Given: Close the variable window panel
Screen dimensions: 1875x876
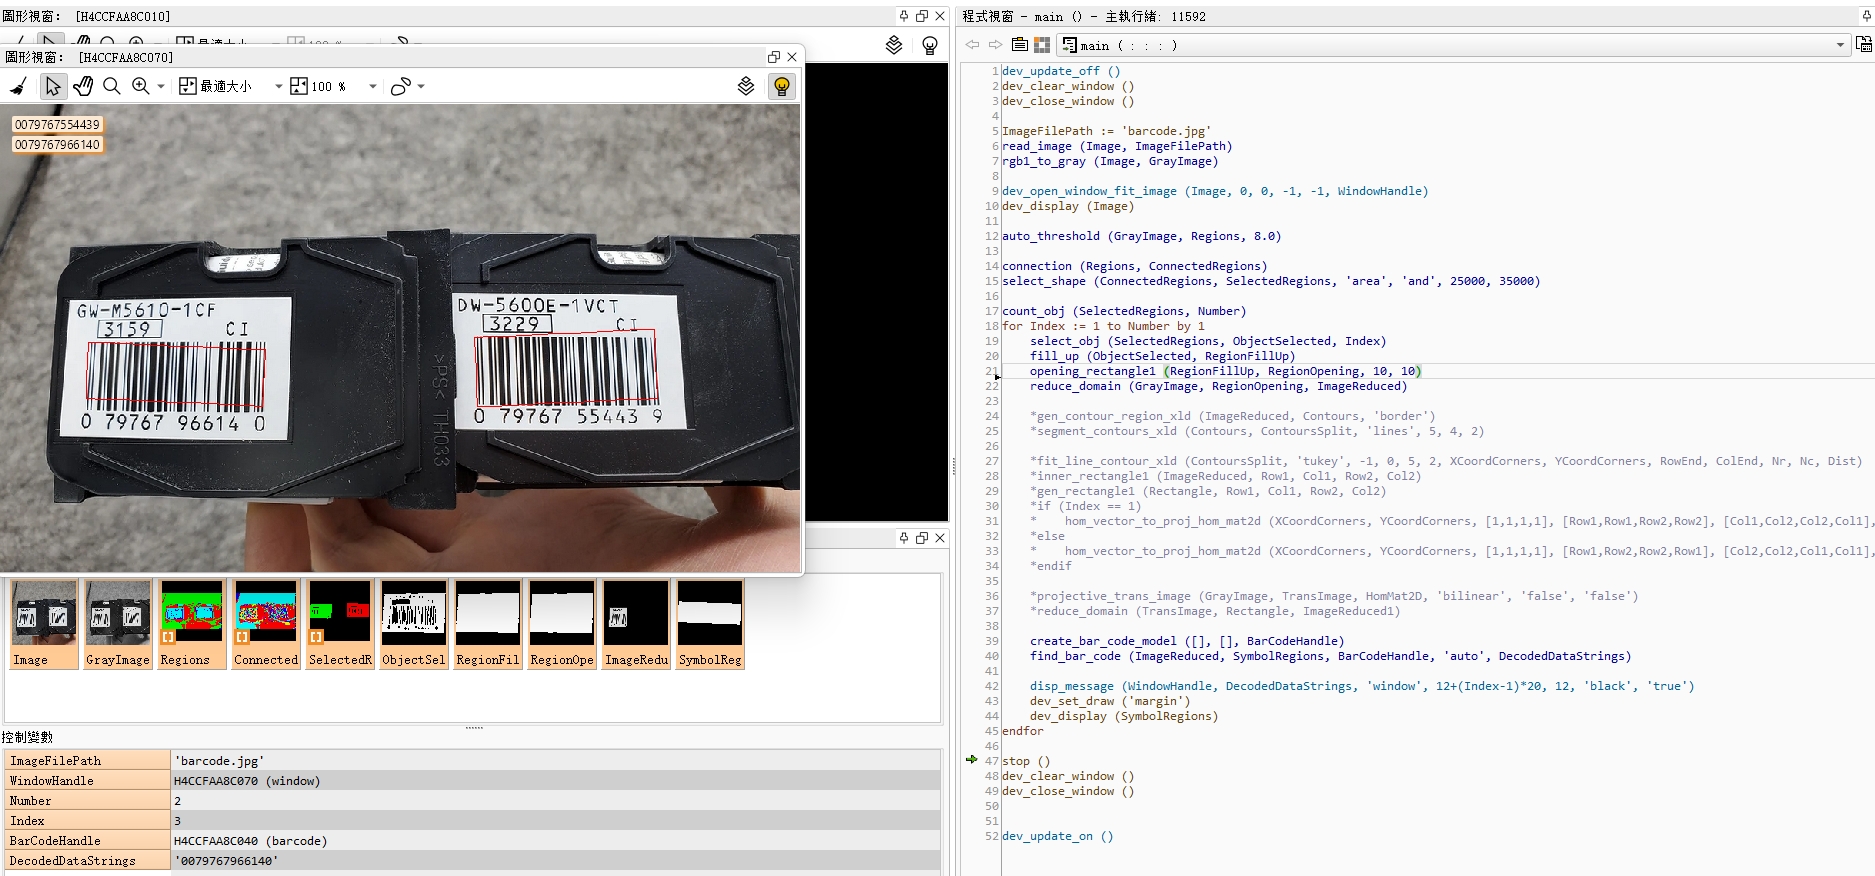Looking at the screenshot, I should pos(940,538).
